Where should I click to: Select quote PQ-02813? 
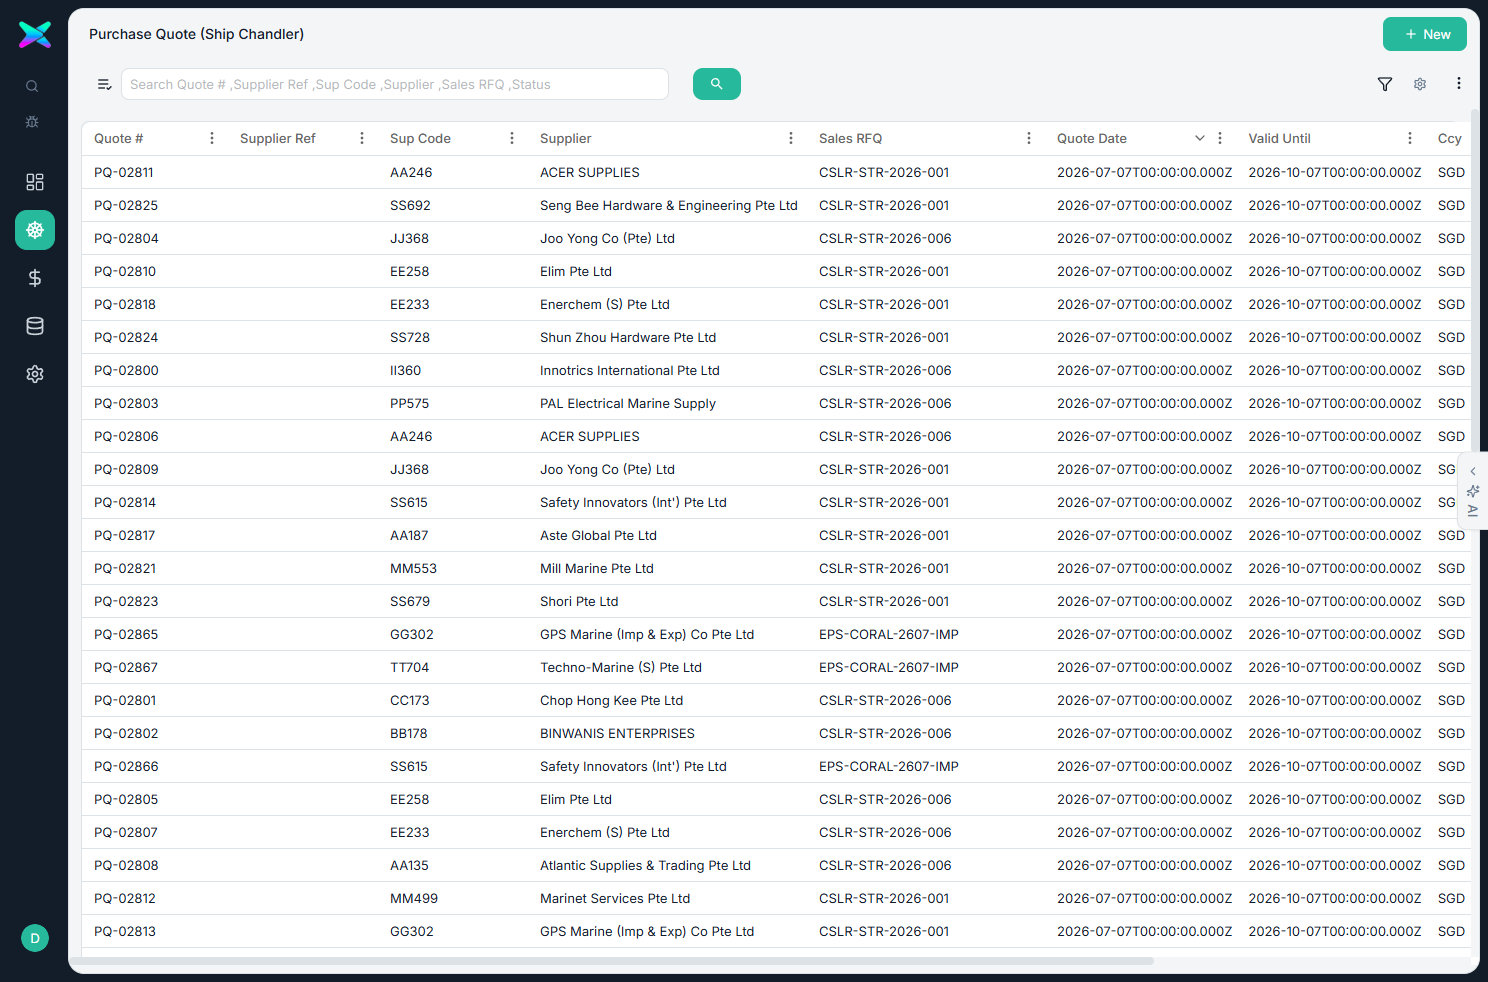coord(125,931)
